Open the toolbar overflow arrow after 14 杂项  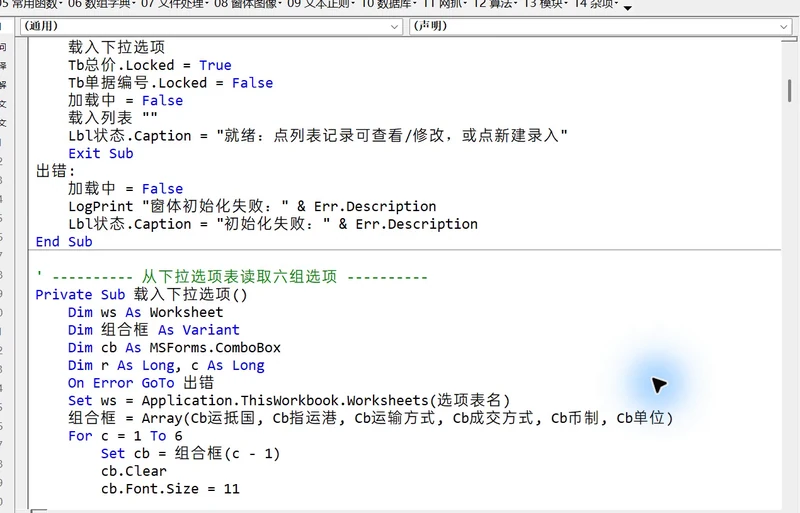[628, 7]
